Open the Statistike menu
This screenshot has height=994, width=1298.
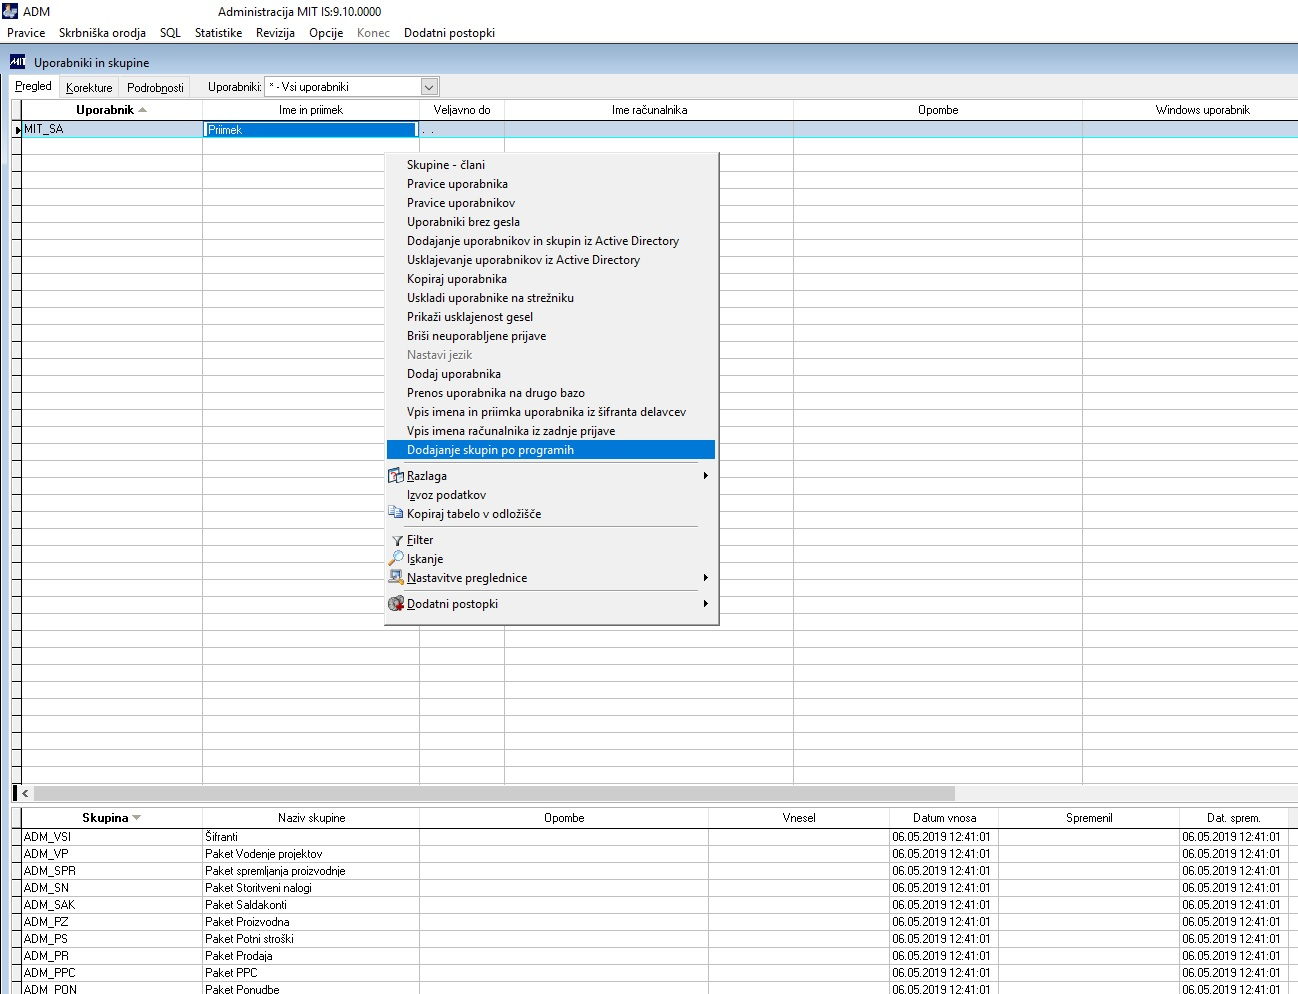coord(218,33)
